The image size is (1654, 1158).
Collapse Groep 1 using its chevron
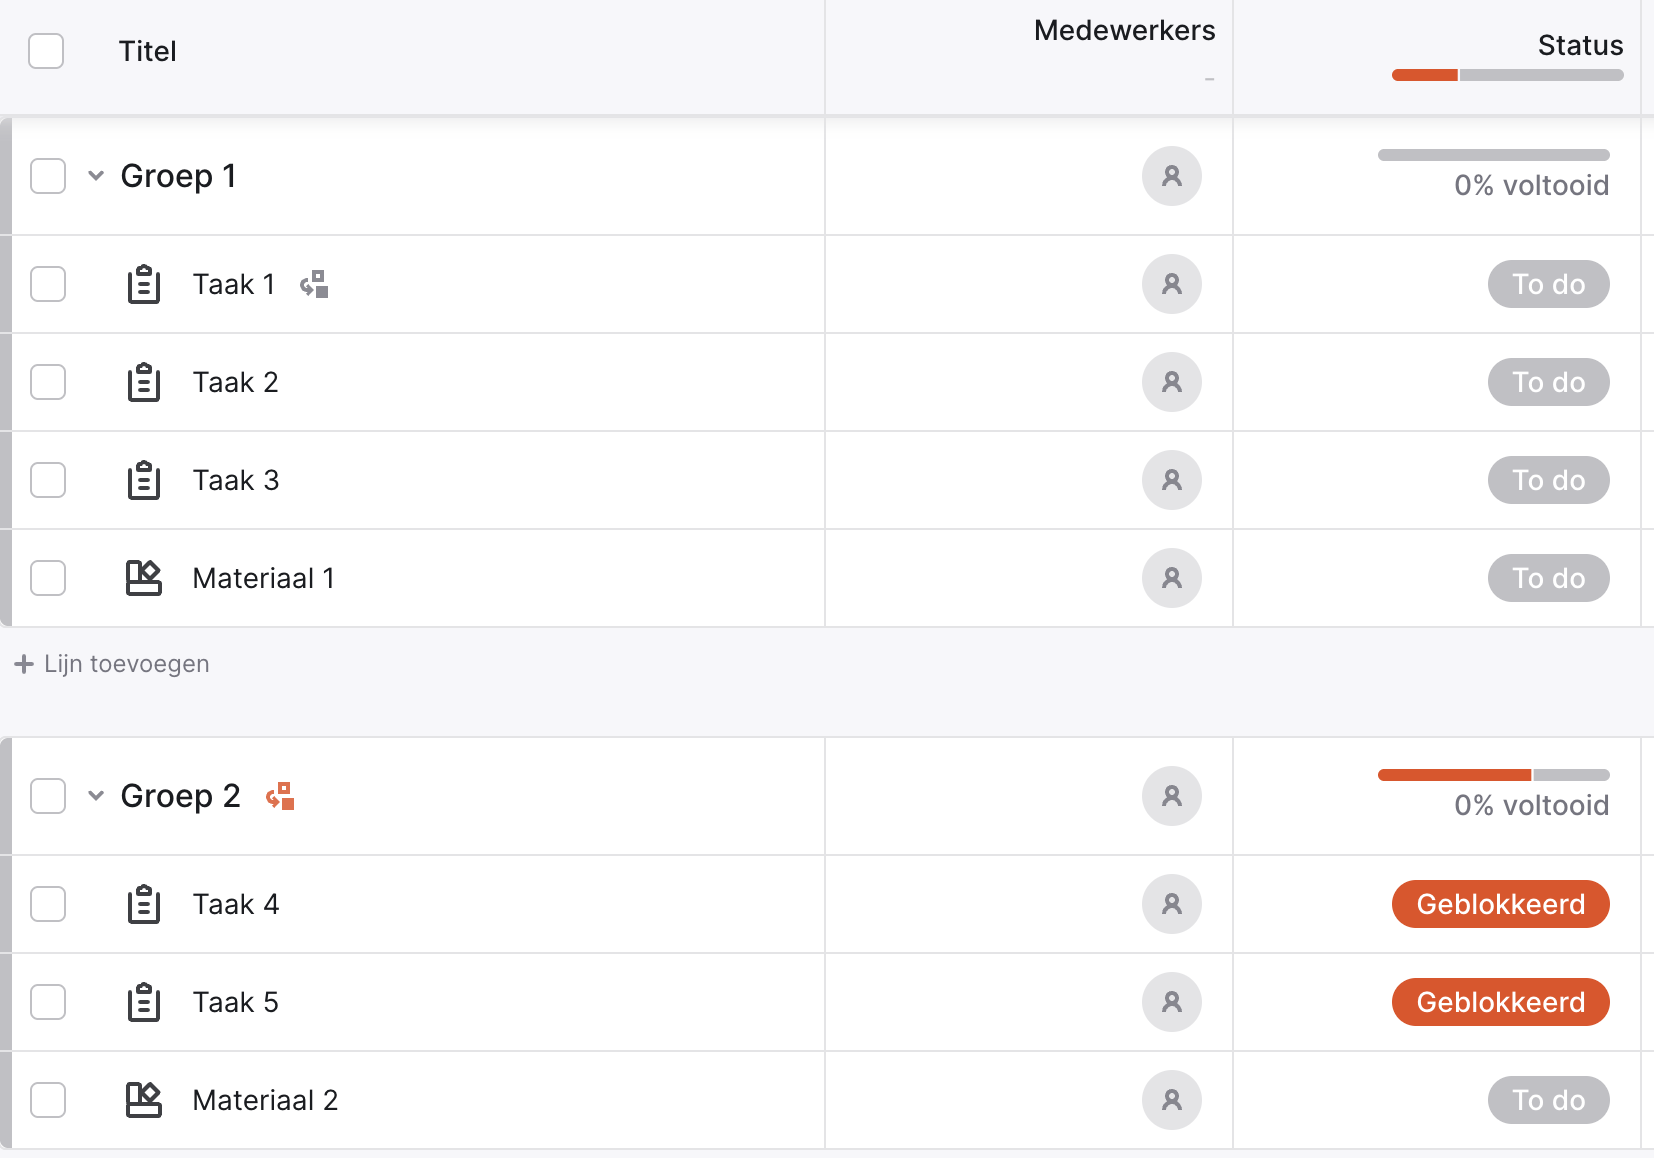click(96, 176)
